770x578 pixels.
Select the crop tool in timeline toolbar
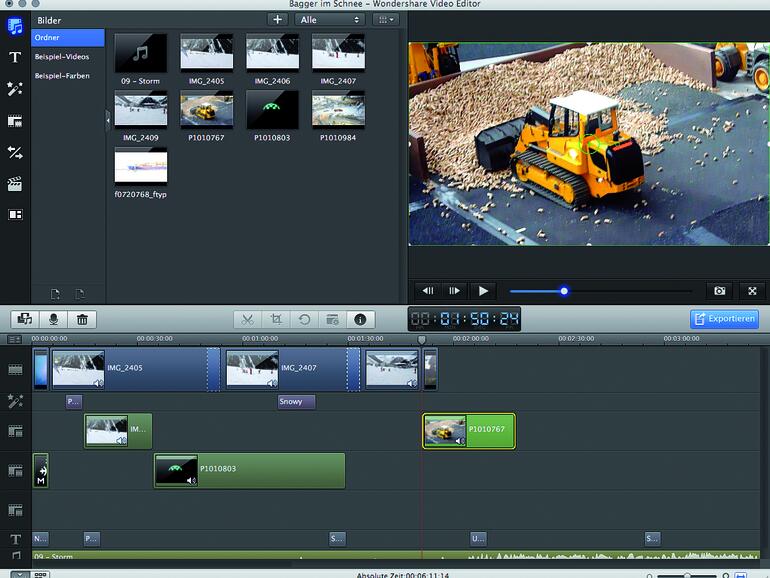(276, 319)
